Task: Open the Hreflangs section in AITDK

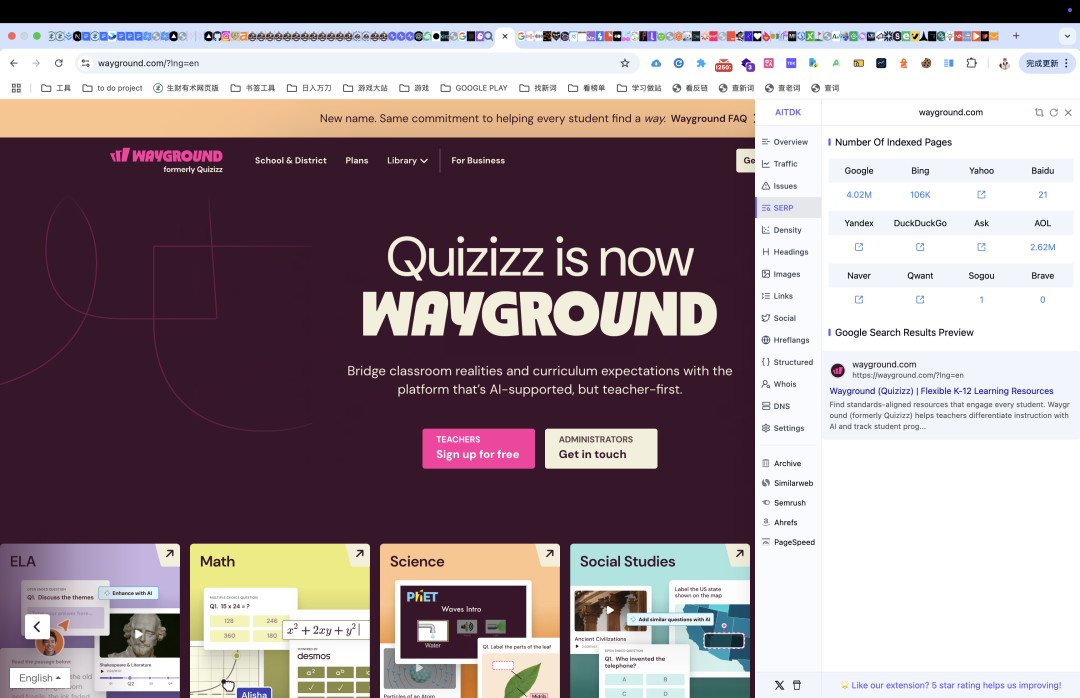Action: 788,340
